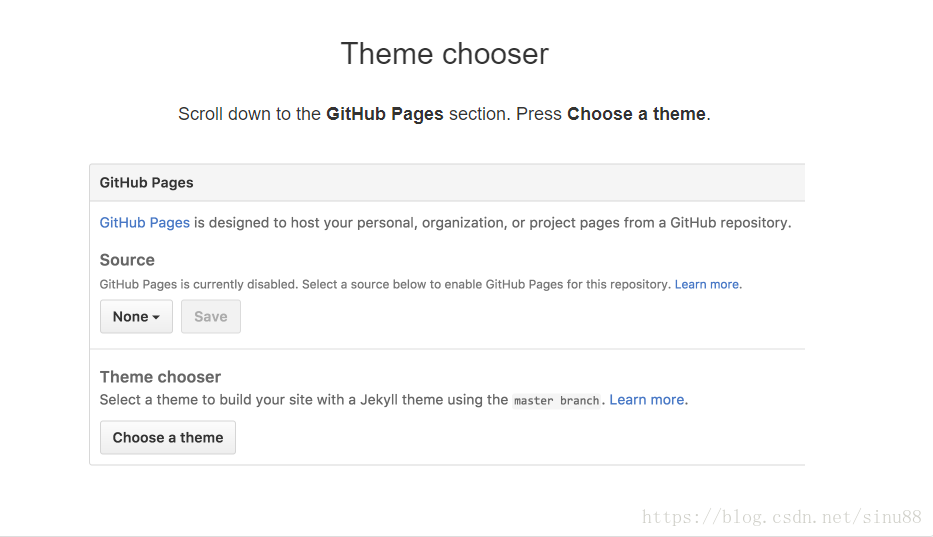Screen dimensions: 933x537
Task: Click the Source heading
Action: pyautogui.click(x=127, y=260)
